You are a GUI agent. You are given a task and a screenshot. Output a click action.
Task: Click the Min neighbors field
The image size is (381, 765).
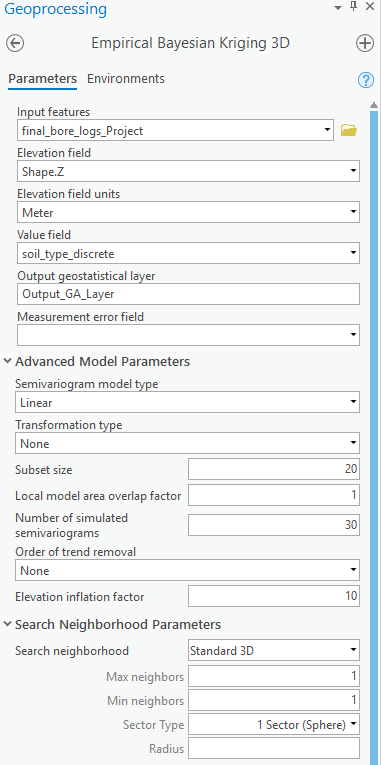click(x=274, y=701)
